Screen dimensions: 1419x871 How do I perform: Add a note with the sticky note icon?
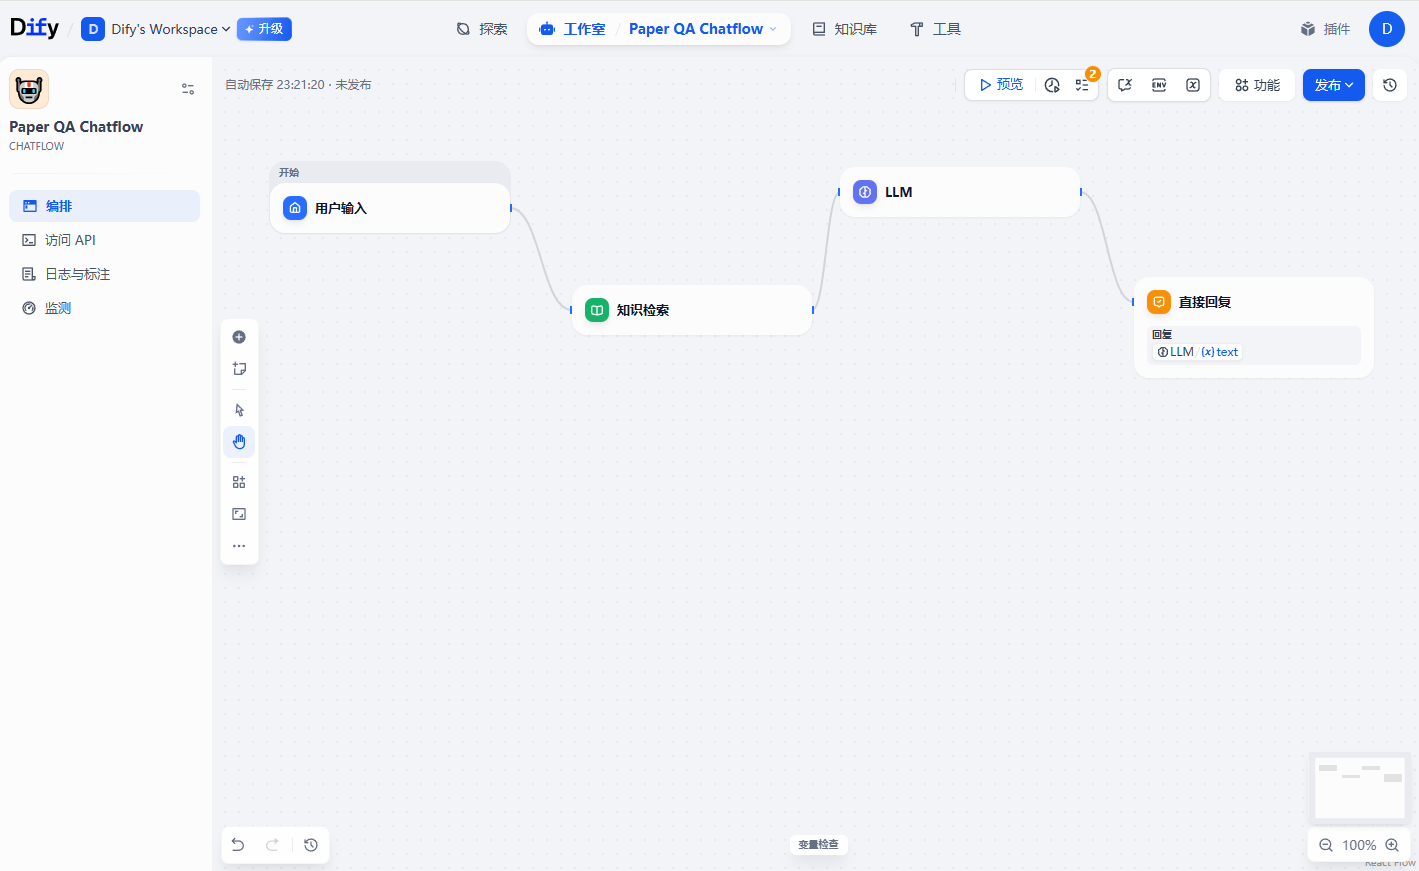click(239, 369)
